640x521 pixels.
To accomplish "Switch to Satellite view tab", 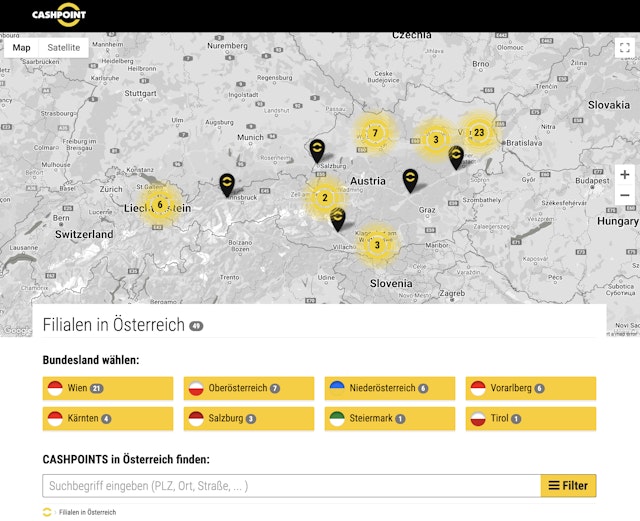I will [64, 48].
